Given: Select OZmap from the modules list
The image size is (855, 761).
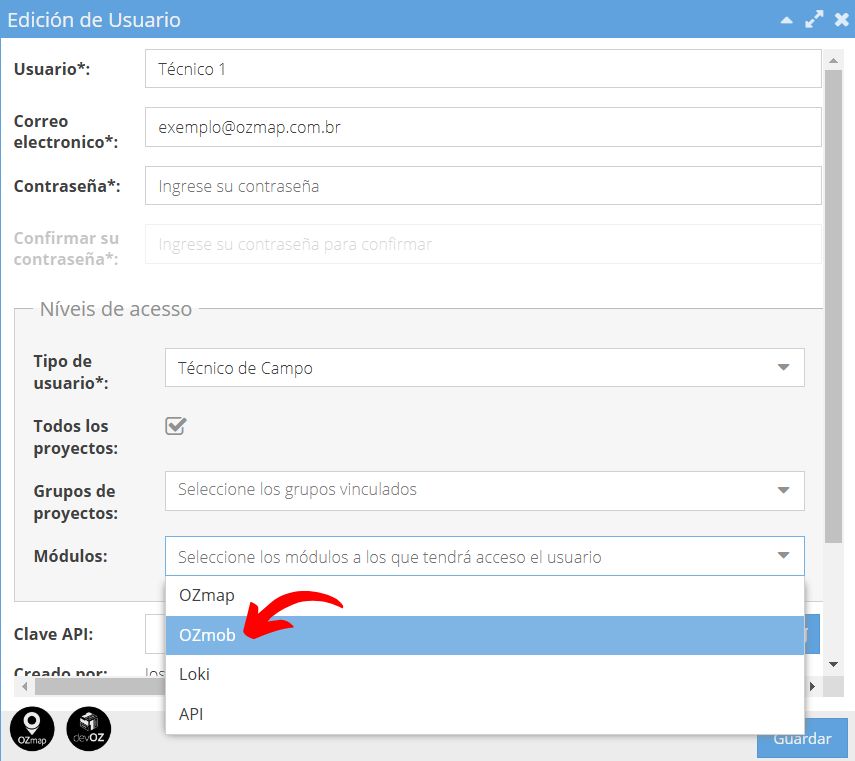Looking at the screenshot, I should (485, 595).
